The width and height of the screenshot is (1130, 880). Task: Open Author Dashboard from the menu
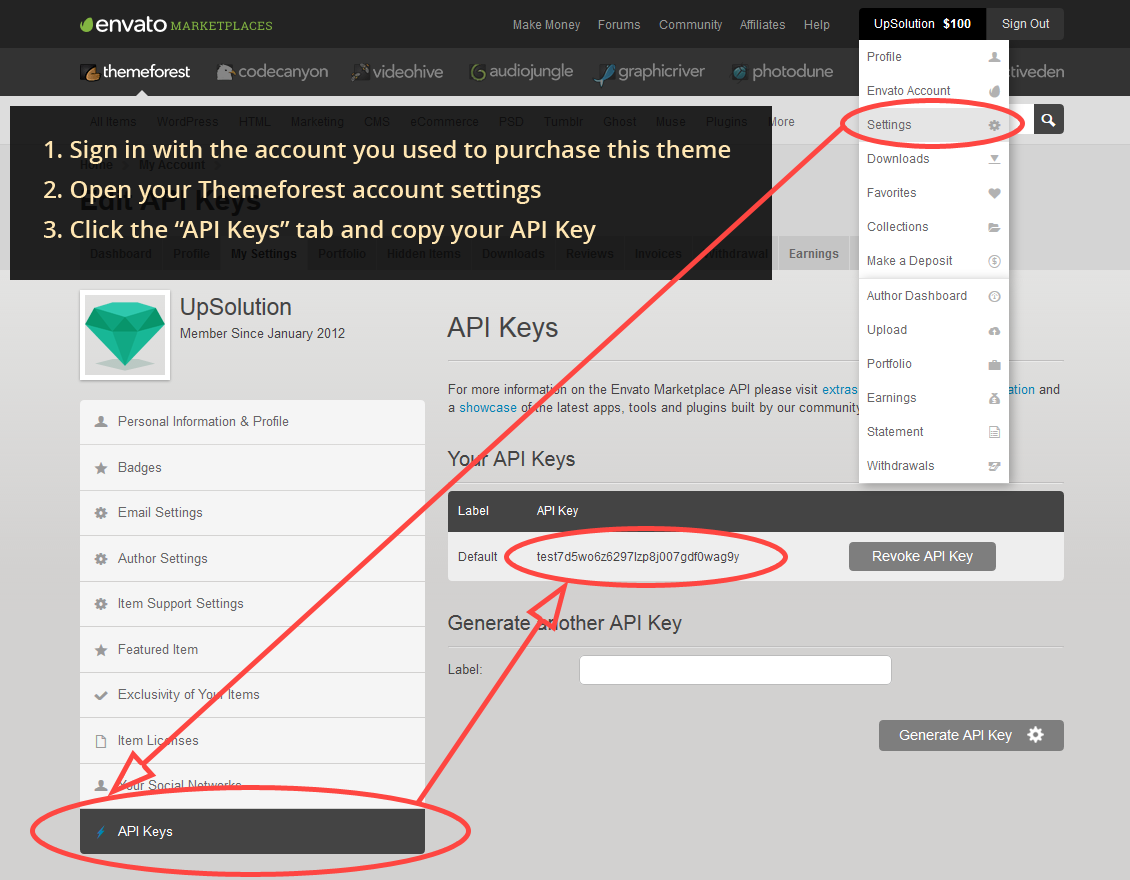point(933,296)
